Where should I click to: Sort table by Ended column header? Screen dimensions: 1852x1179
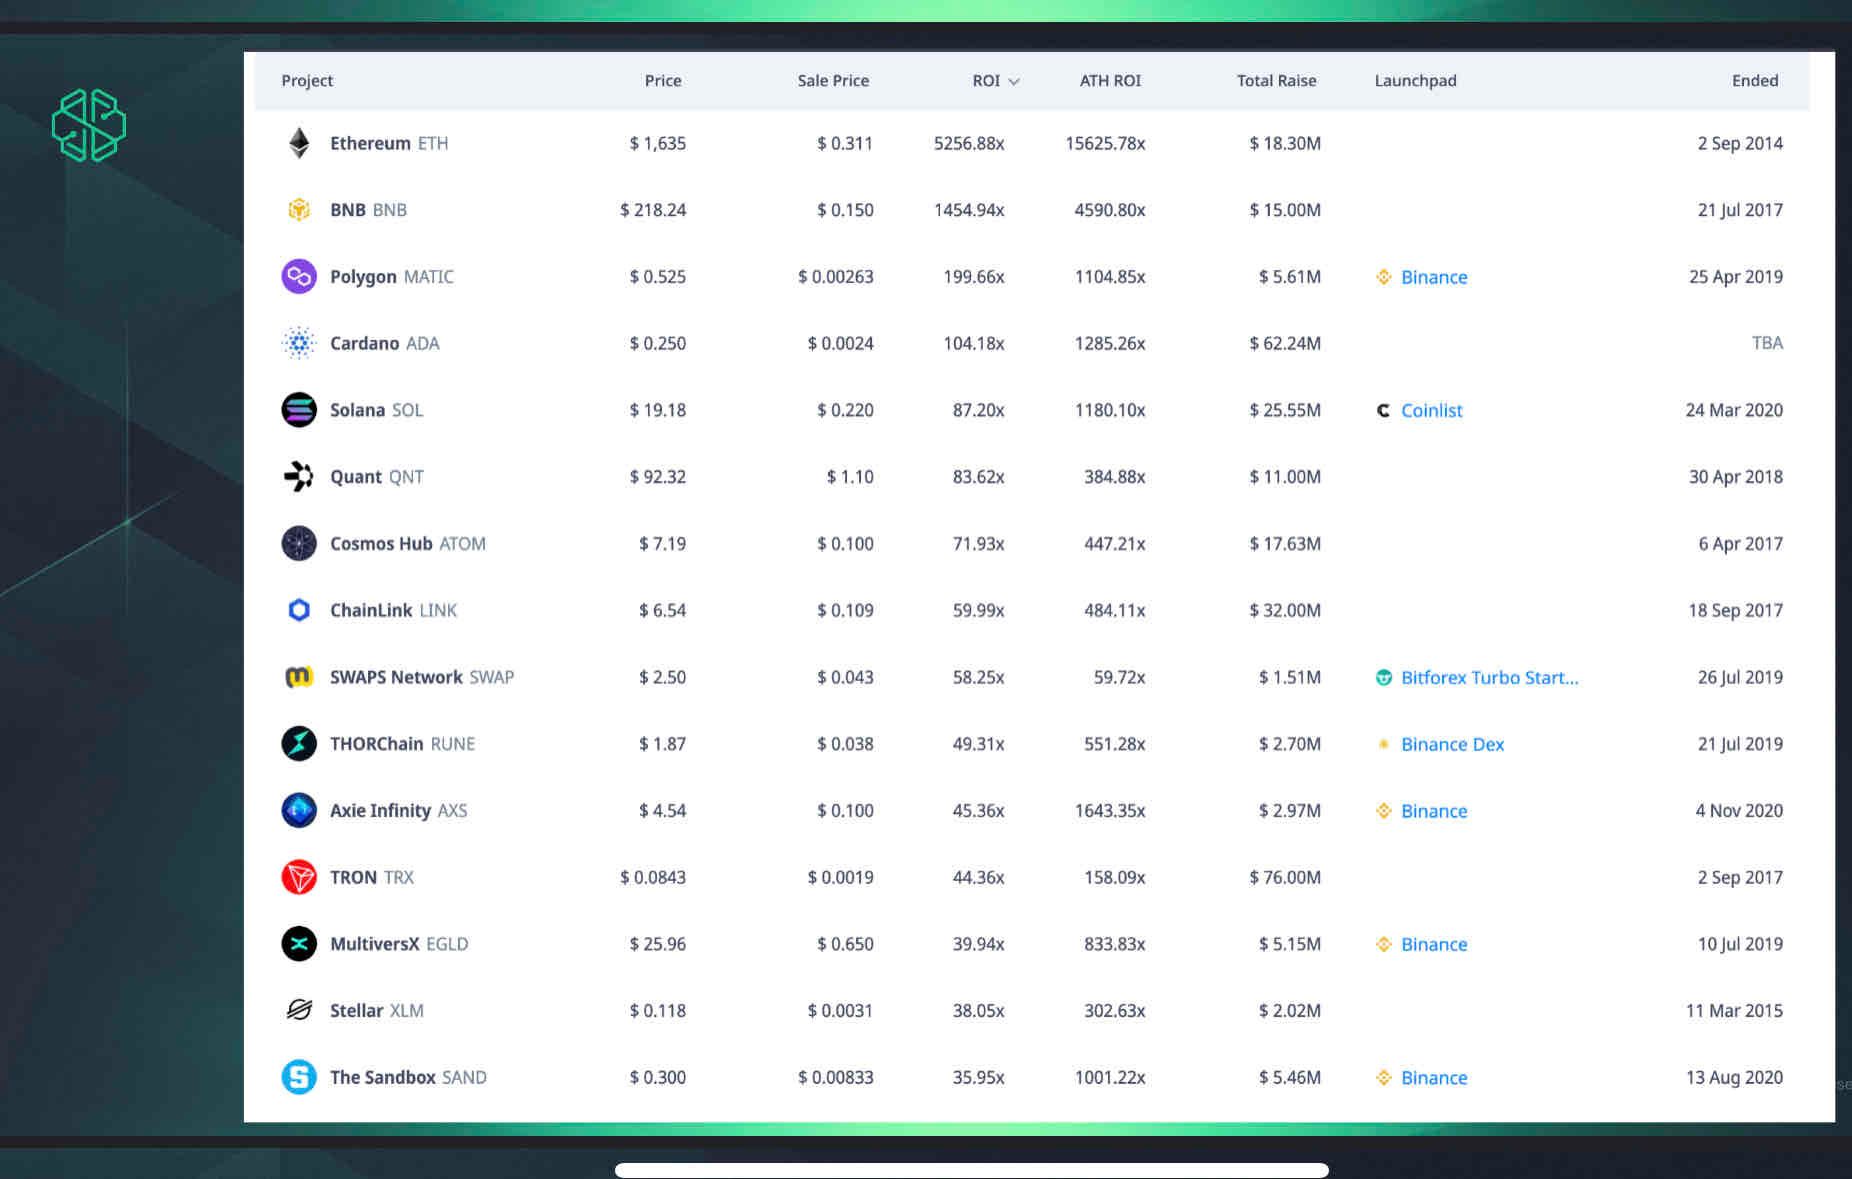click(1755, 80)
